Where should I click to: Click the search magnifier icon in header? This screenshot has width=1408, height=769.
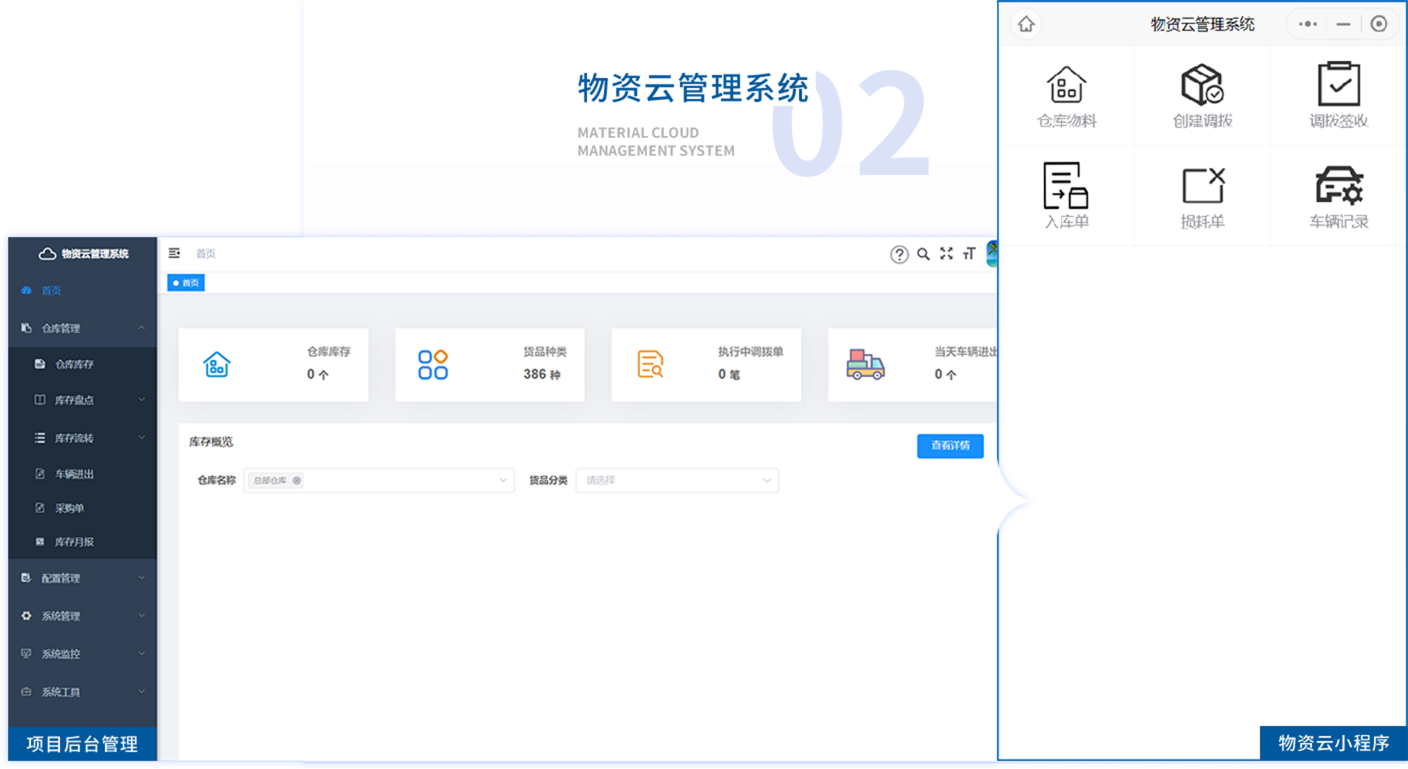point(924,254)
